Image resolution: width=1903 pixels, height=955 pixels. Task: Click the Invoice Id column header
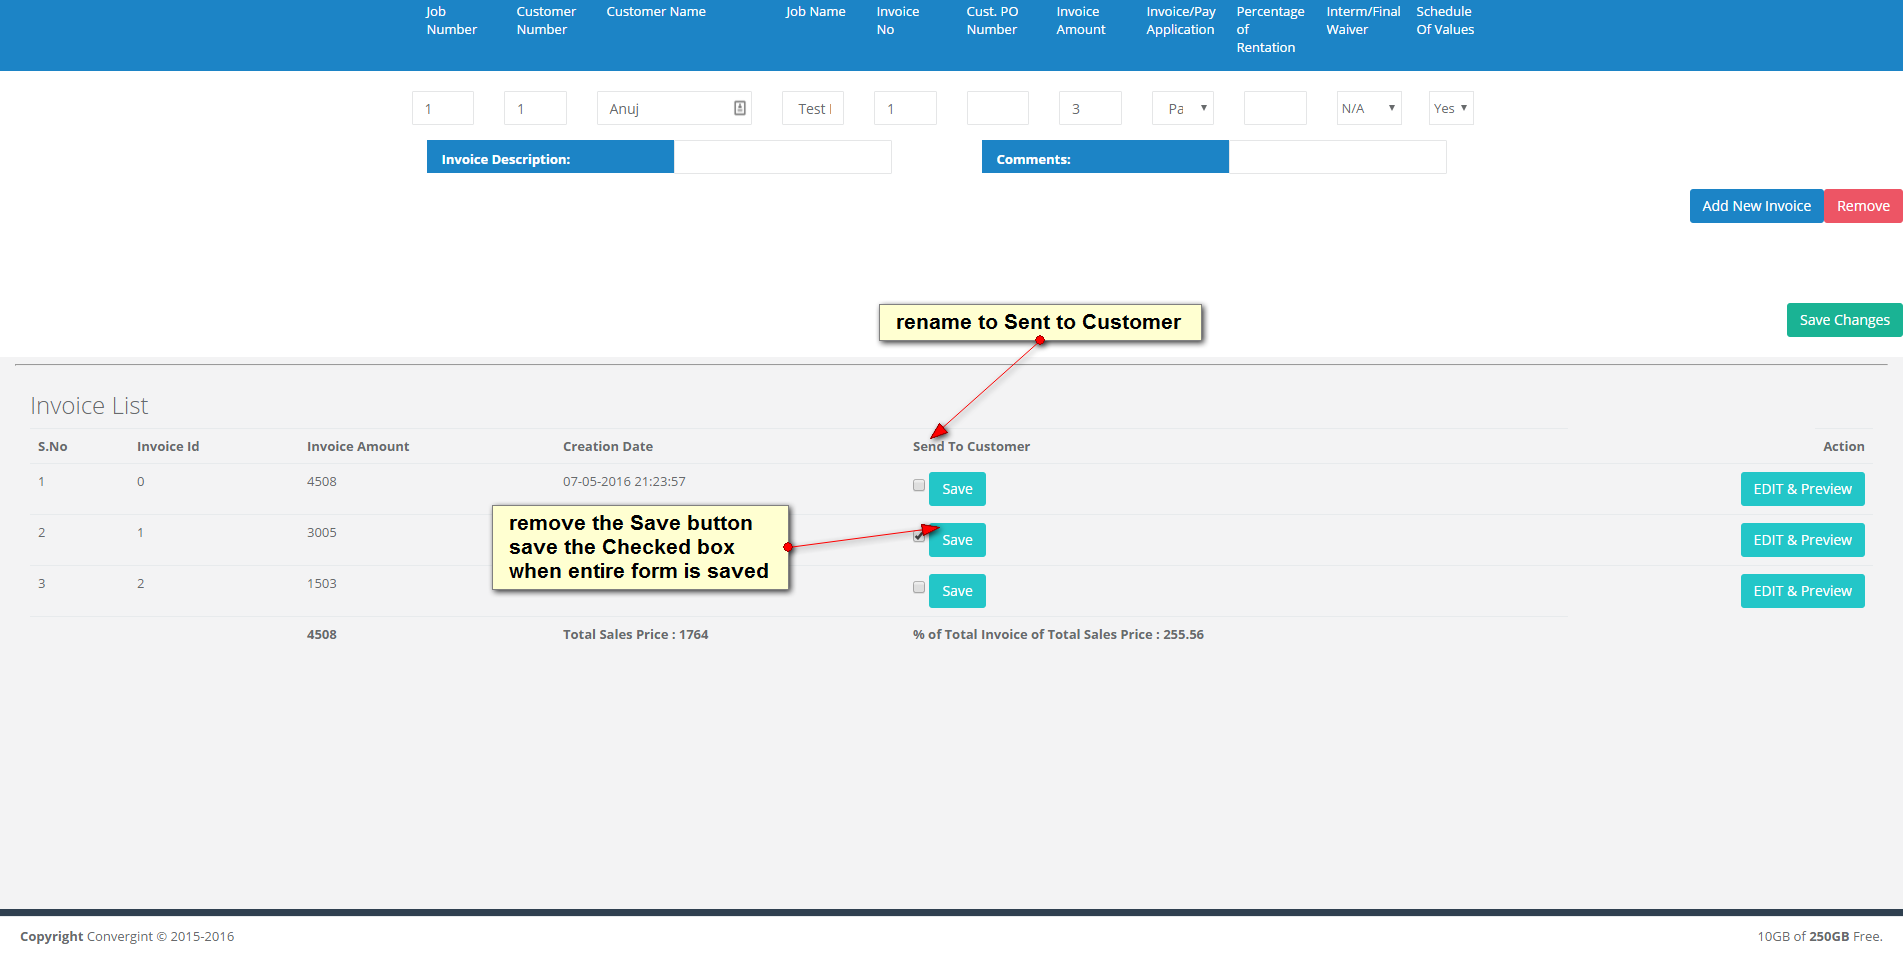[x=168, y=447]
